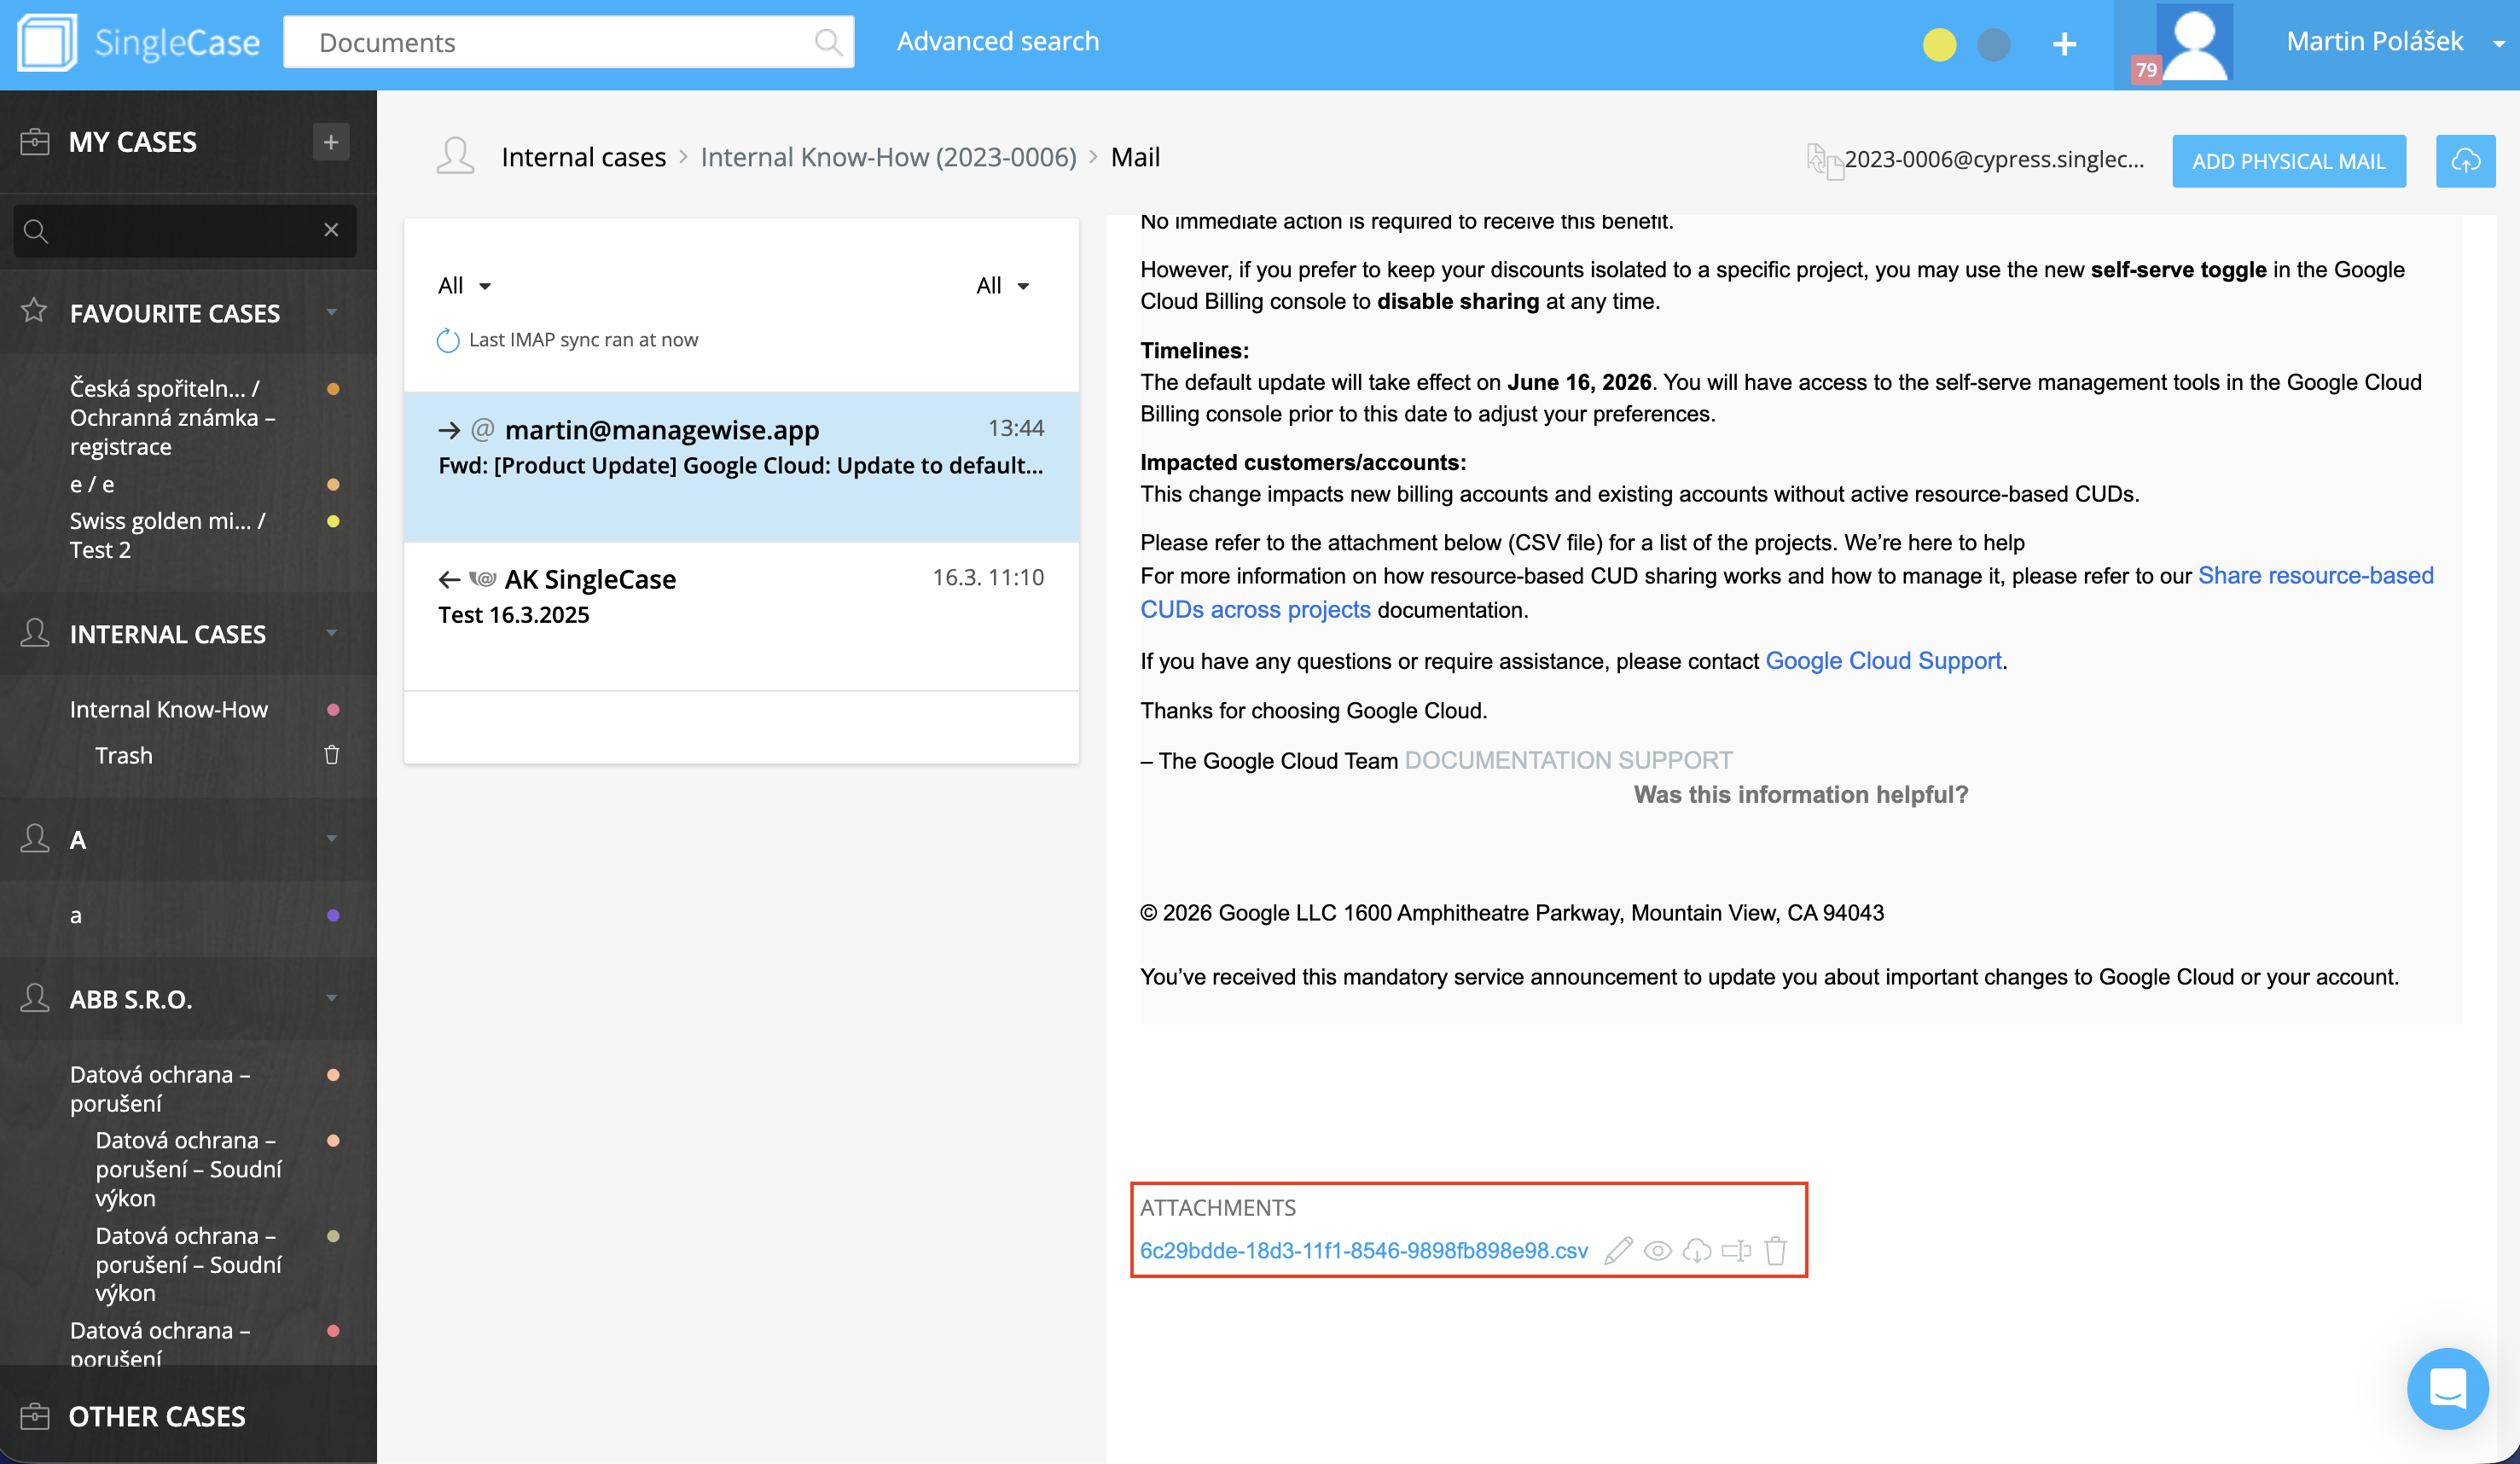This screenshot has width=2520, height=1464.
Task: Click the sidebar case search field
Action: (x=184, y=230)
